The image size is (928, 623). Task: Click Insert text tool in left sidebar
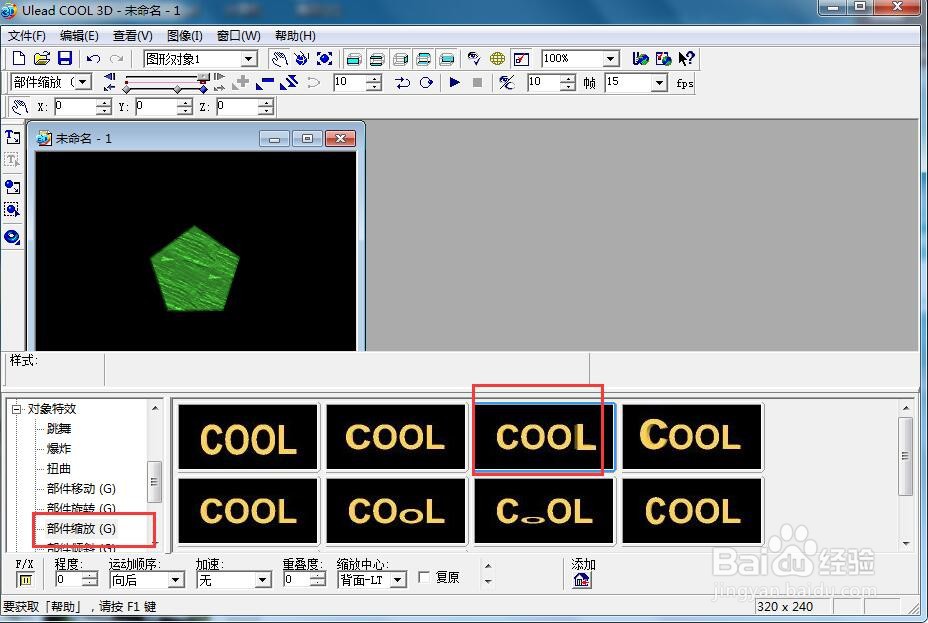point(12,137)
